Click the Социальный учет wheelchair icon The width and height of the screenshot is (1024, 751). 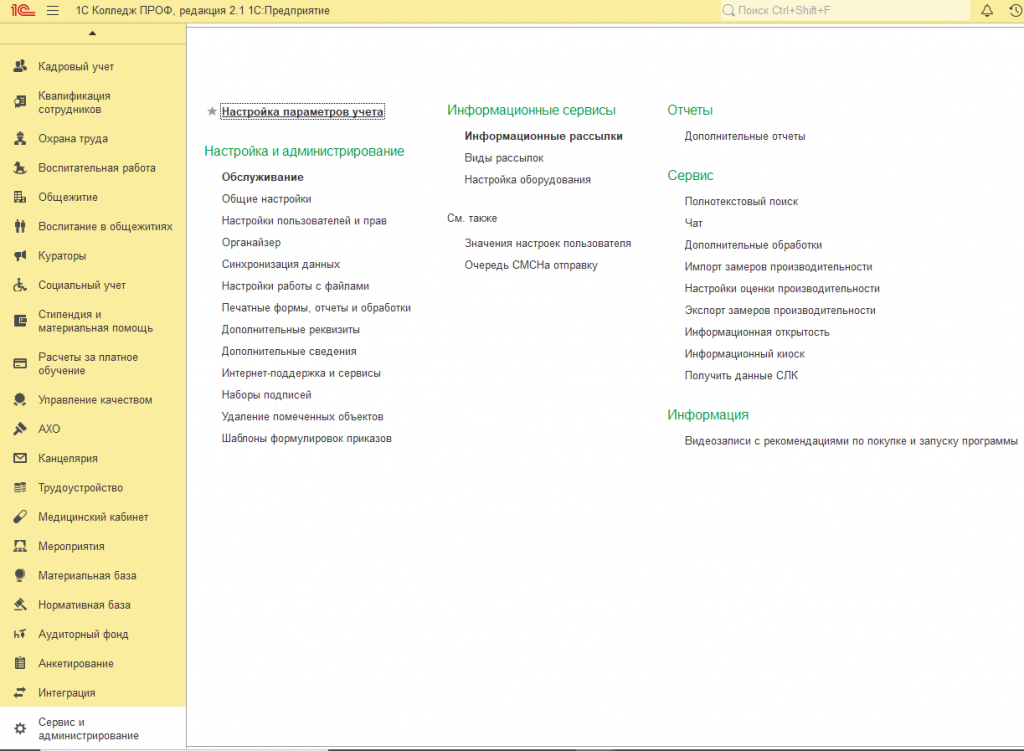(x=20, y=285)
